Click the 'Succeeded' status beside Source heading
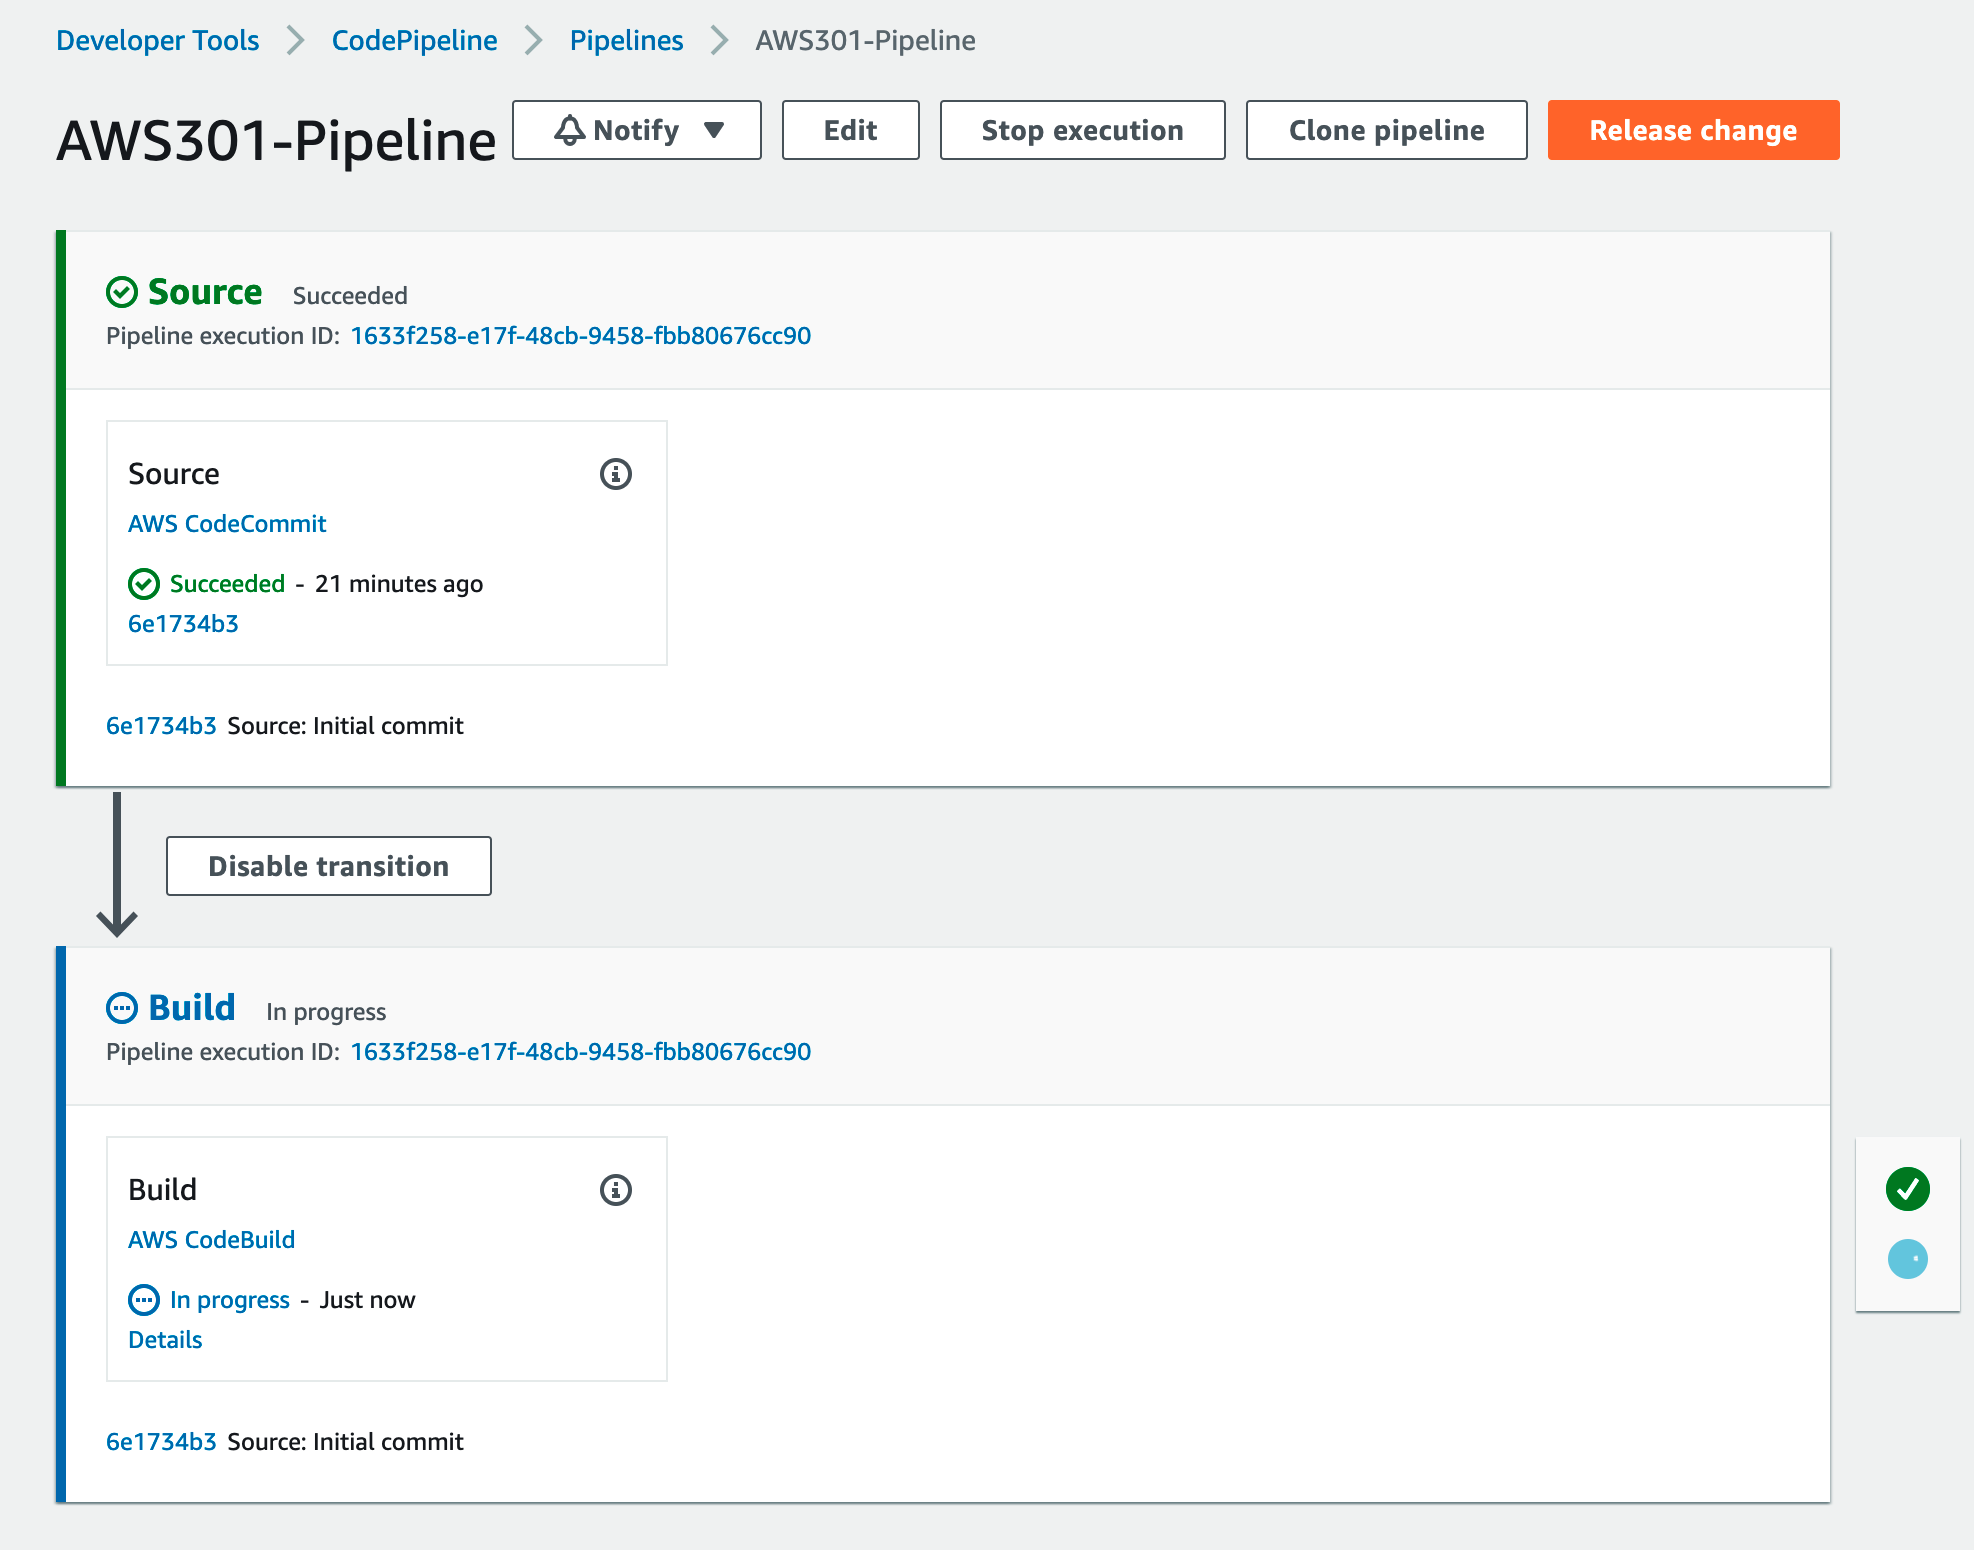Viewport: 1974px width, 1550px height. 350,296
